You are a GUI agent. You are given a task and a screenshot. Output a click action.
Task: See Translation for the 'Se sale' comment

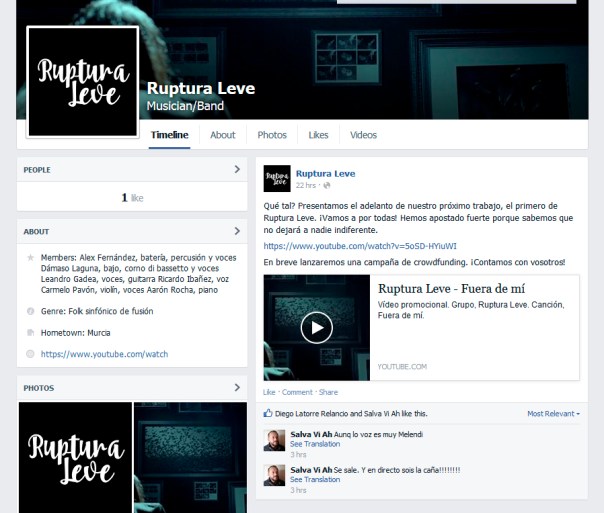click(315, 479)
